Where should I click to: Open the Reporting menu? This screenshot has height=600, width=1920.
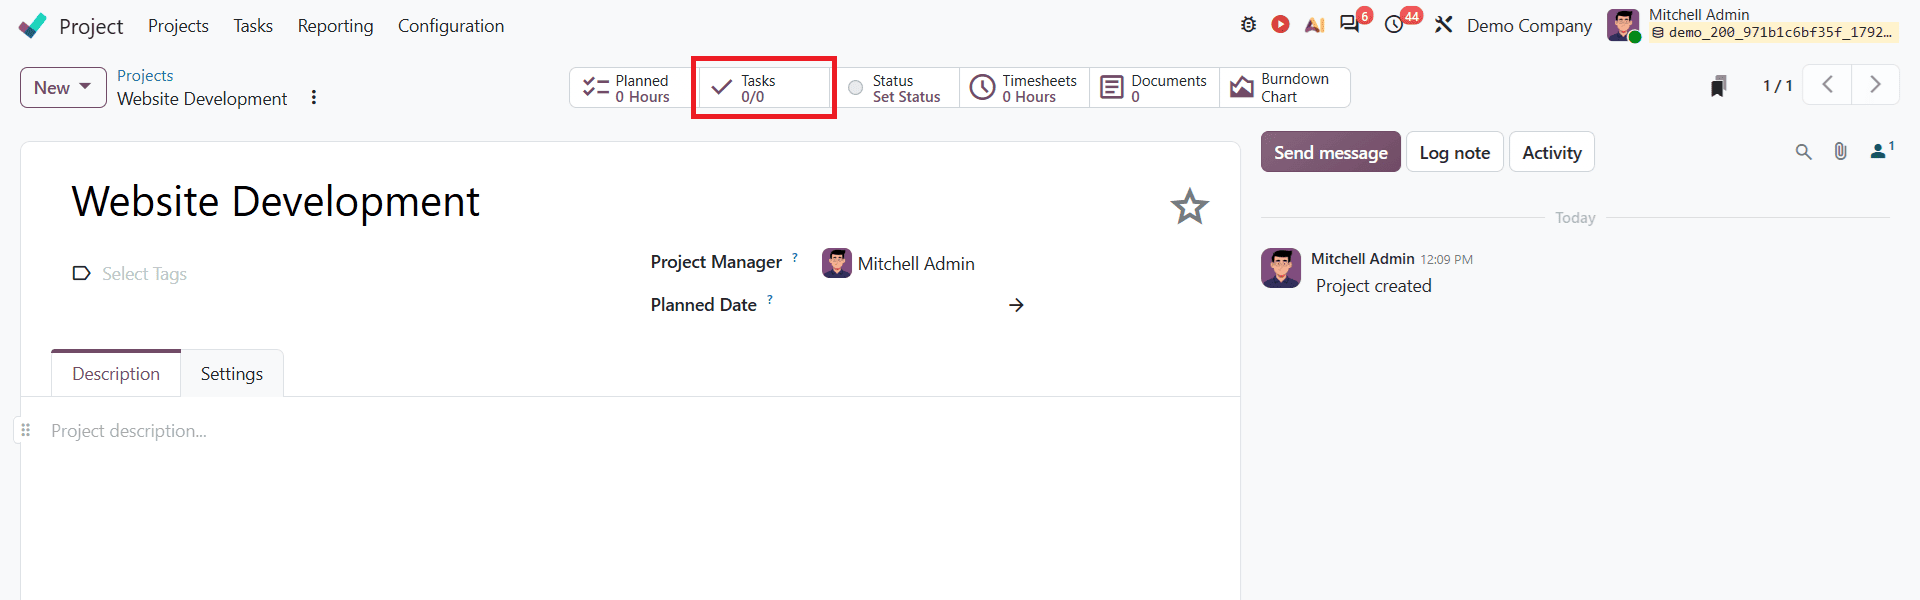point(335,26)
